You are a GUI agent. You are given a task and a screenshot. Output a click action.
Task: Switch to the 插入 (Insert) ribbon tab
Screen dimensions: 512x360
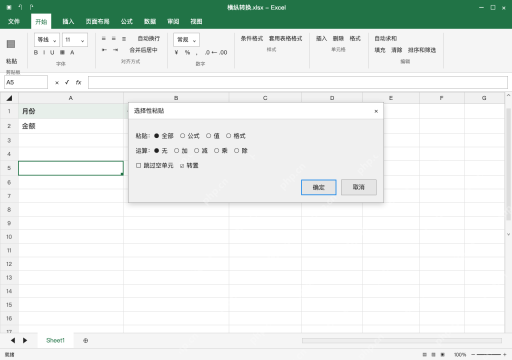(68, 21)
